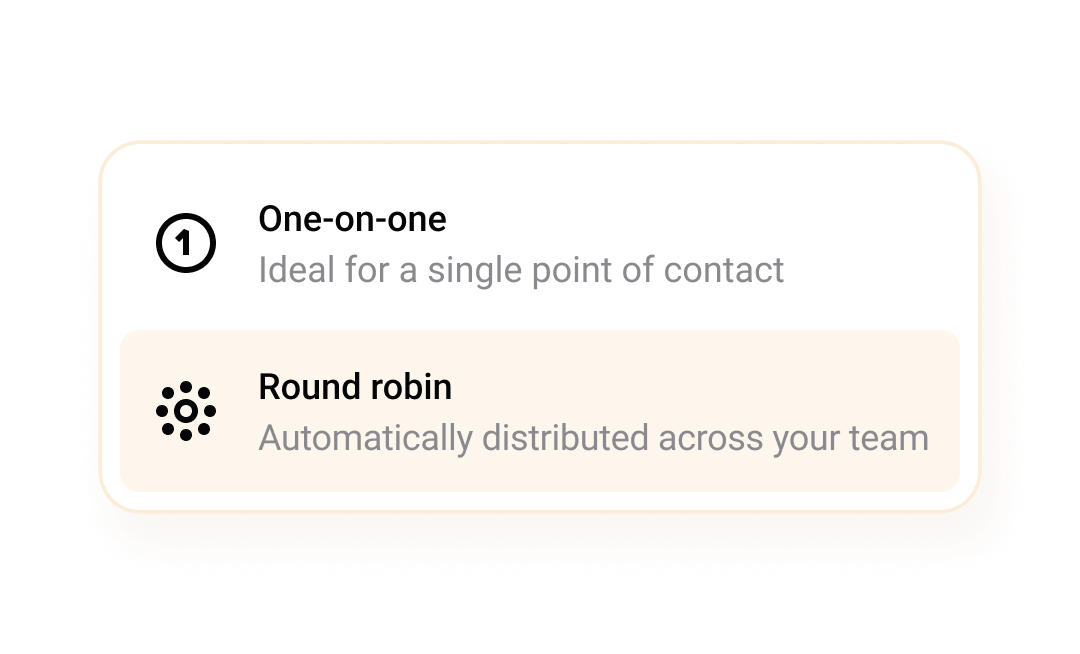Click empty space right of One-on-one title

click(x=700, y=219)
